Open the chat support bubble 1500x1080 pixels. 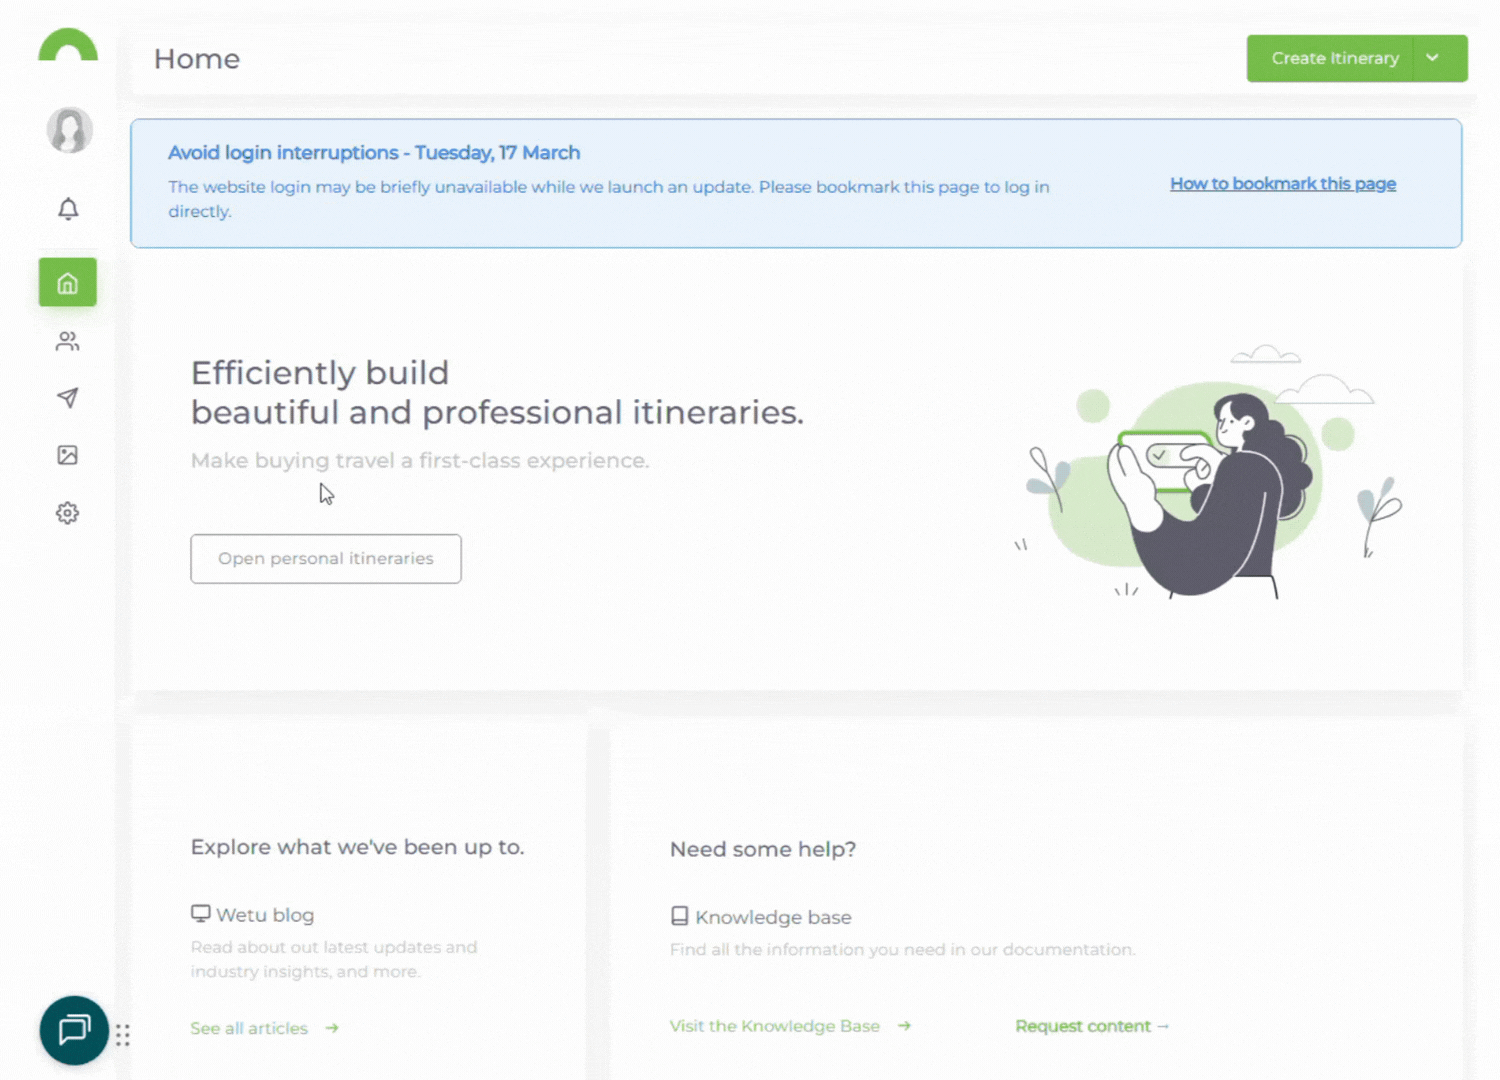point(73,1030)
